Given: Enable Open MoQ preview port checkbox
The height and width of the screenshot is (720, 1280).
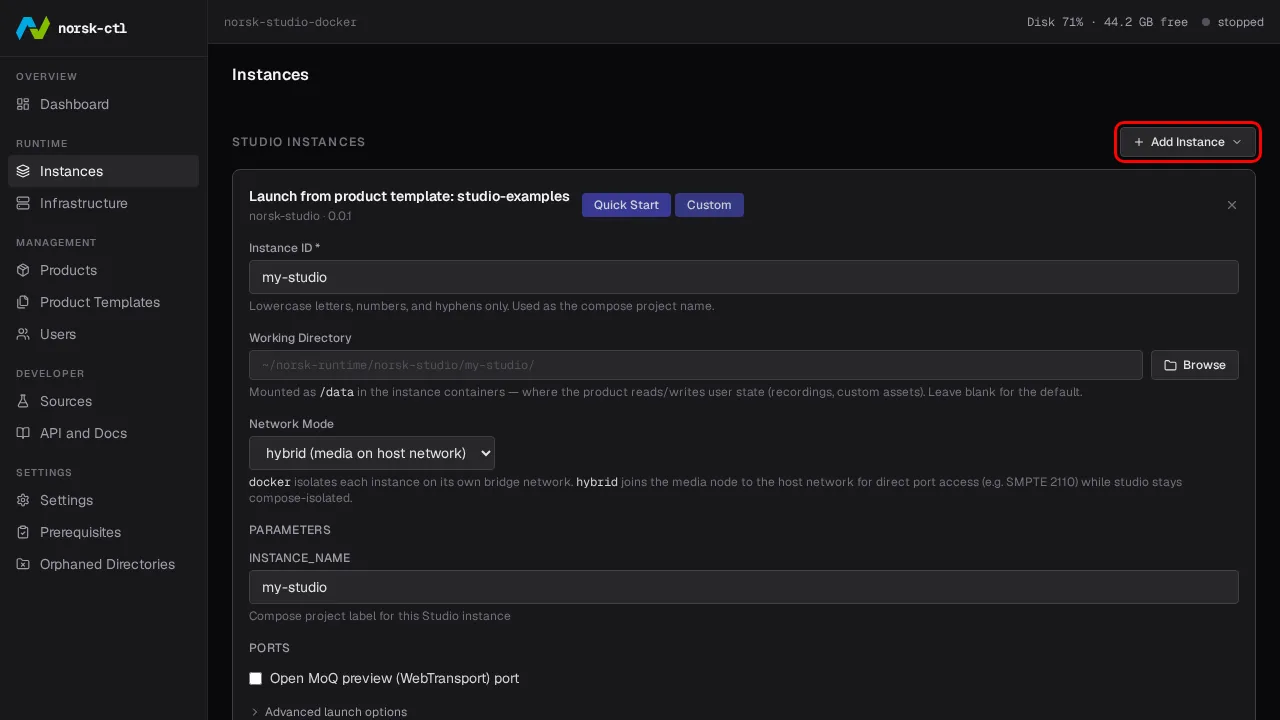Looking at the screenshot, I should click(x=256, y=678).
